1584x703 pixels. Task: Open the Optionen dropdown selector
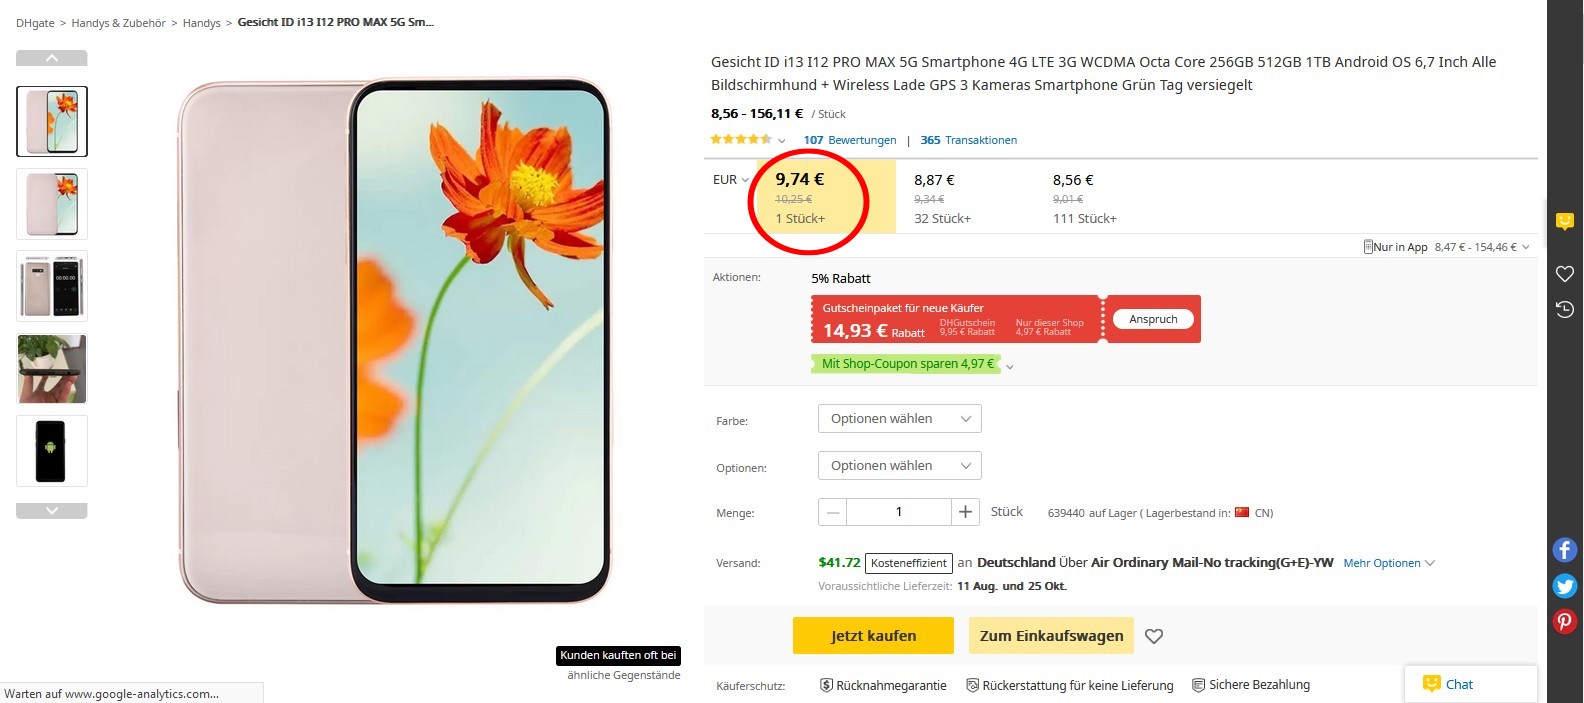[899, 466]
